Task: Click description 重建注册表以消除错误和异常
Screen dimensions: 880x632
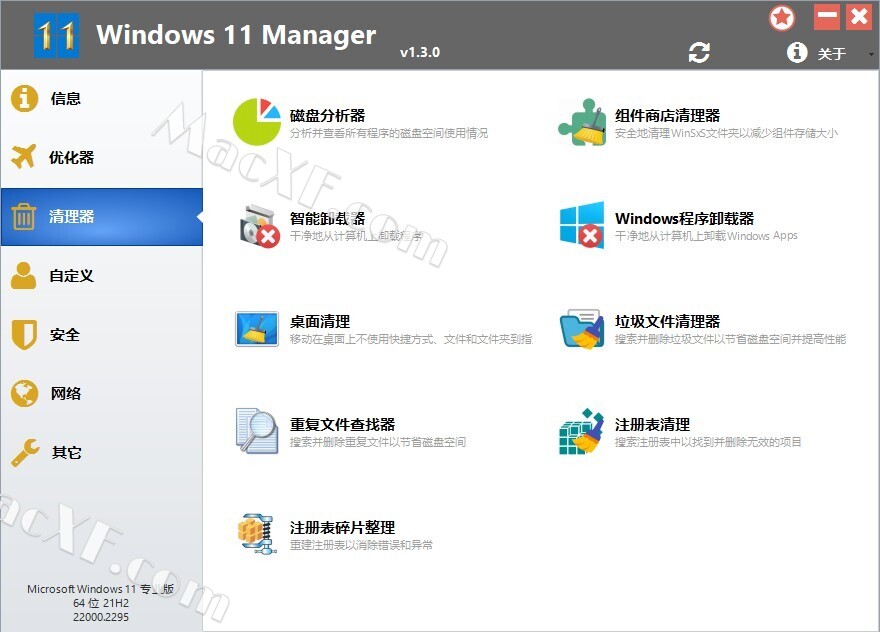Action: click(361, 545)
